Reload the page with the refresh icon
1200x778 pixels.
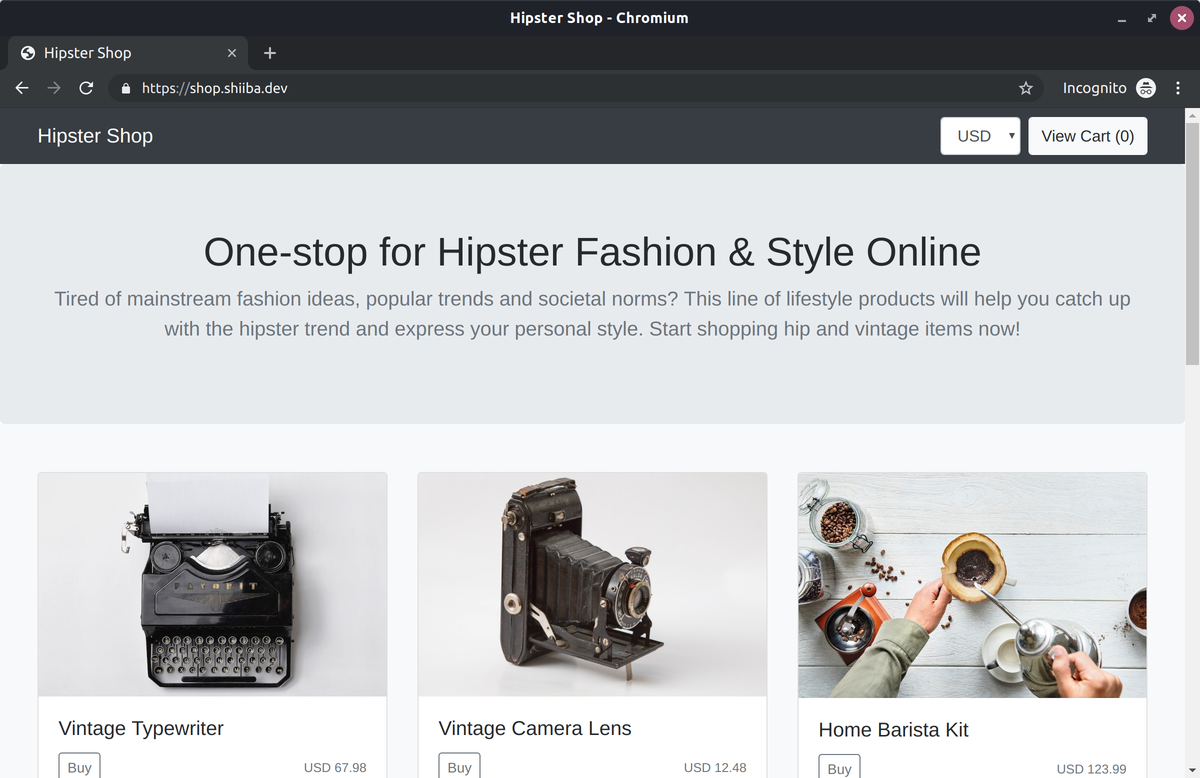86,88
